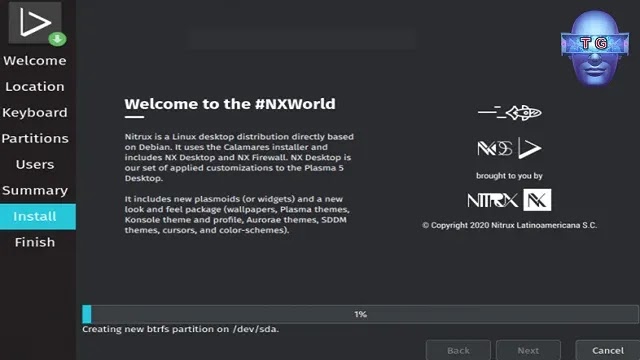Click the white NX square logo

click(x=537, y=200)
